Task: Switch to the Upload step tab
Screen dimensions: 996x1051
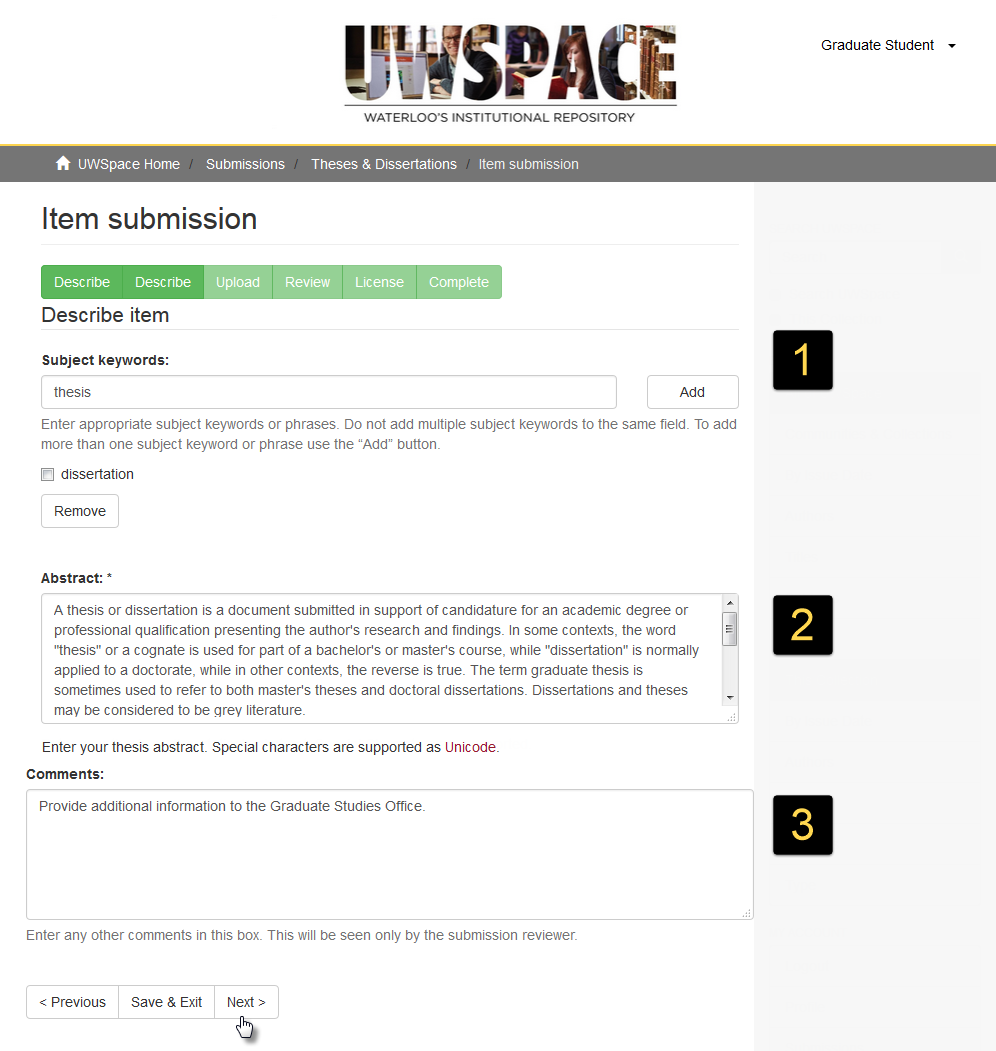Action: (238, 282)
